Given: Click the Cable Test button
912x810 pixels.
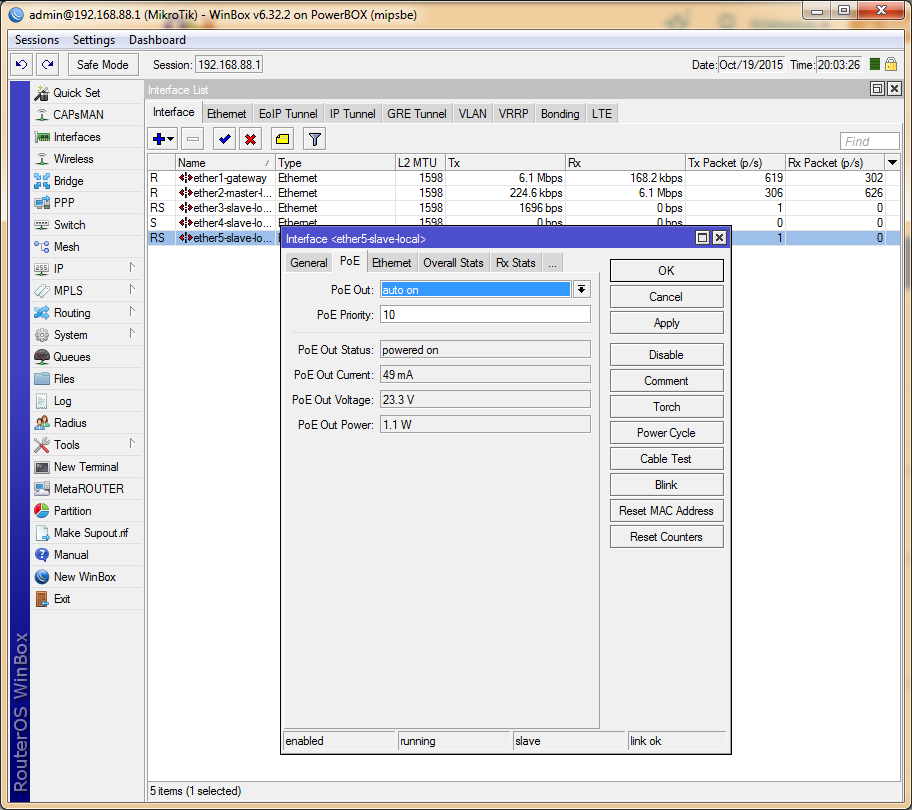Looking at the screenshot, I should click(666, 459).
